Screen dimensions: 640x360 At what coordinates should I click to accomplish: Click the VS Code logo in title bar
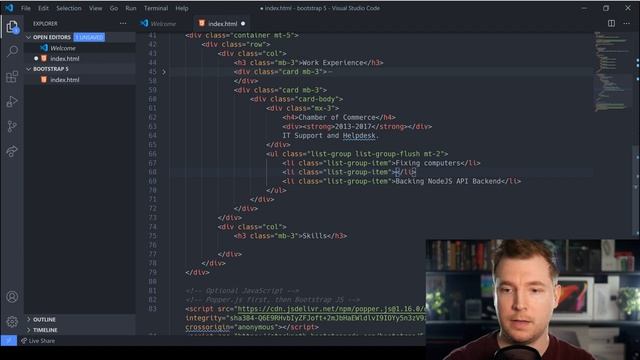point(9,8)
